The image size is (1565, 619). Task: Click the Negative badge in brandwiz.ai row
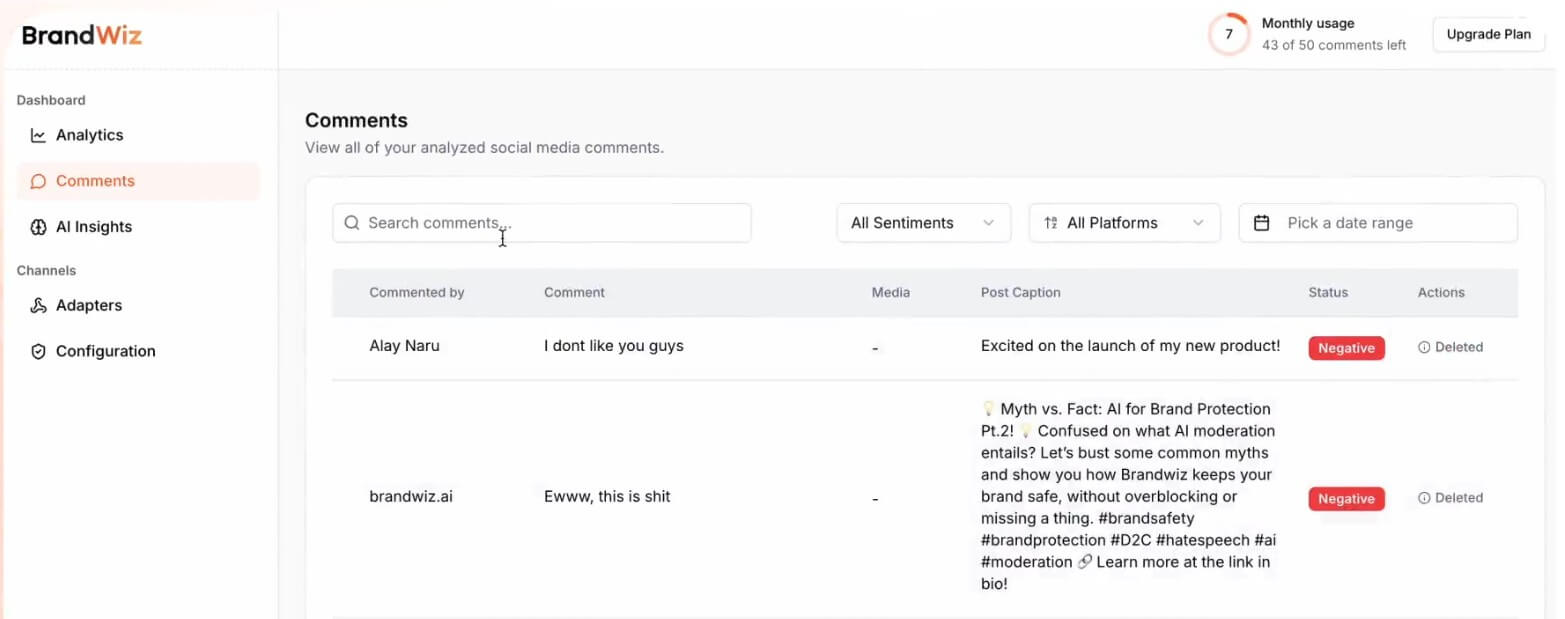pyautogui.click(x=1346, y=499)
